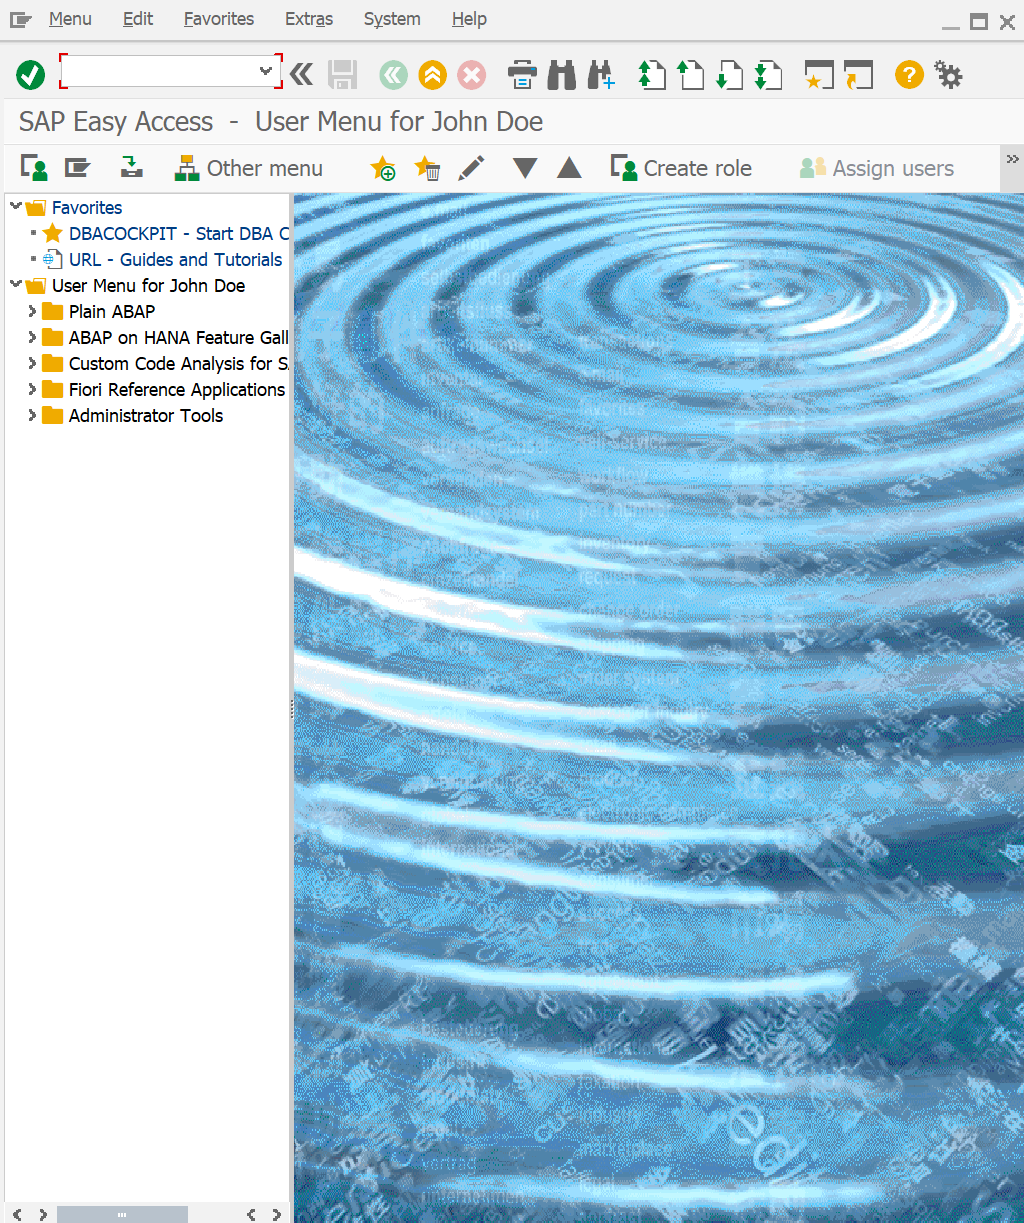Select Fiori Reference Applications tree label
The height and width of the screenshot is (1223, 1024).
(x=177, y=389)
